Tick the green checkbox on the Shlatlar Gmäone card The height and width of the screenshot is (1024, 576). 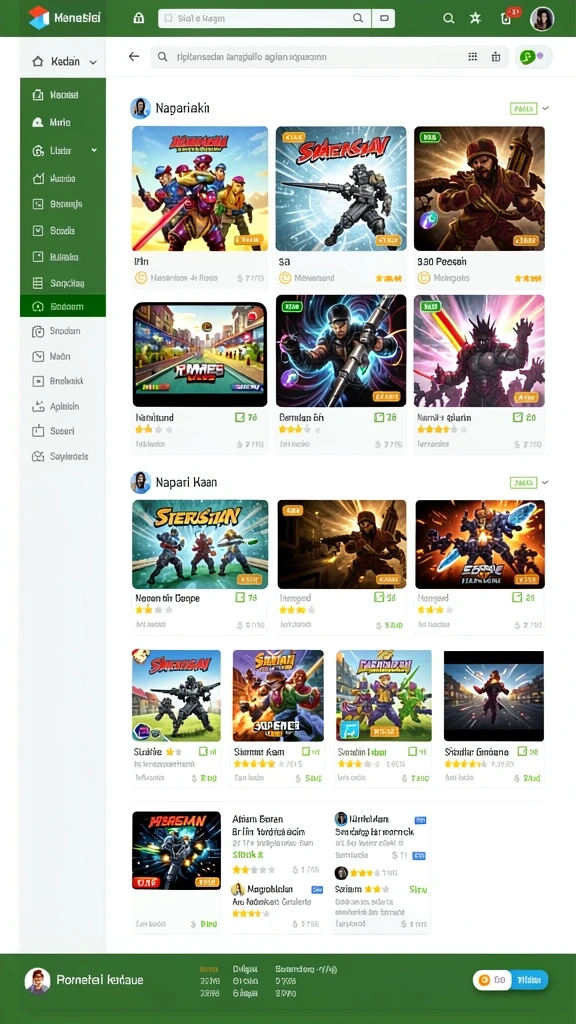point(522,752)
